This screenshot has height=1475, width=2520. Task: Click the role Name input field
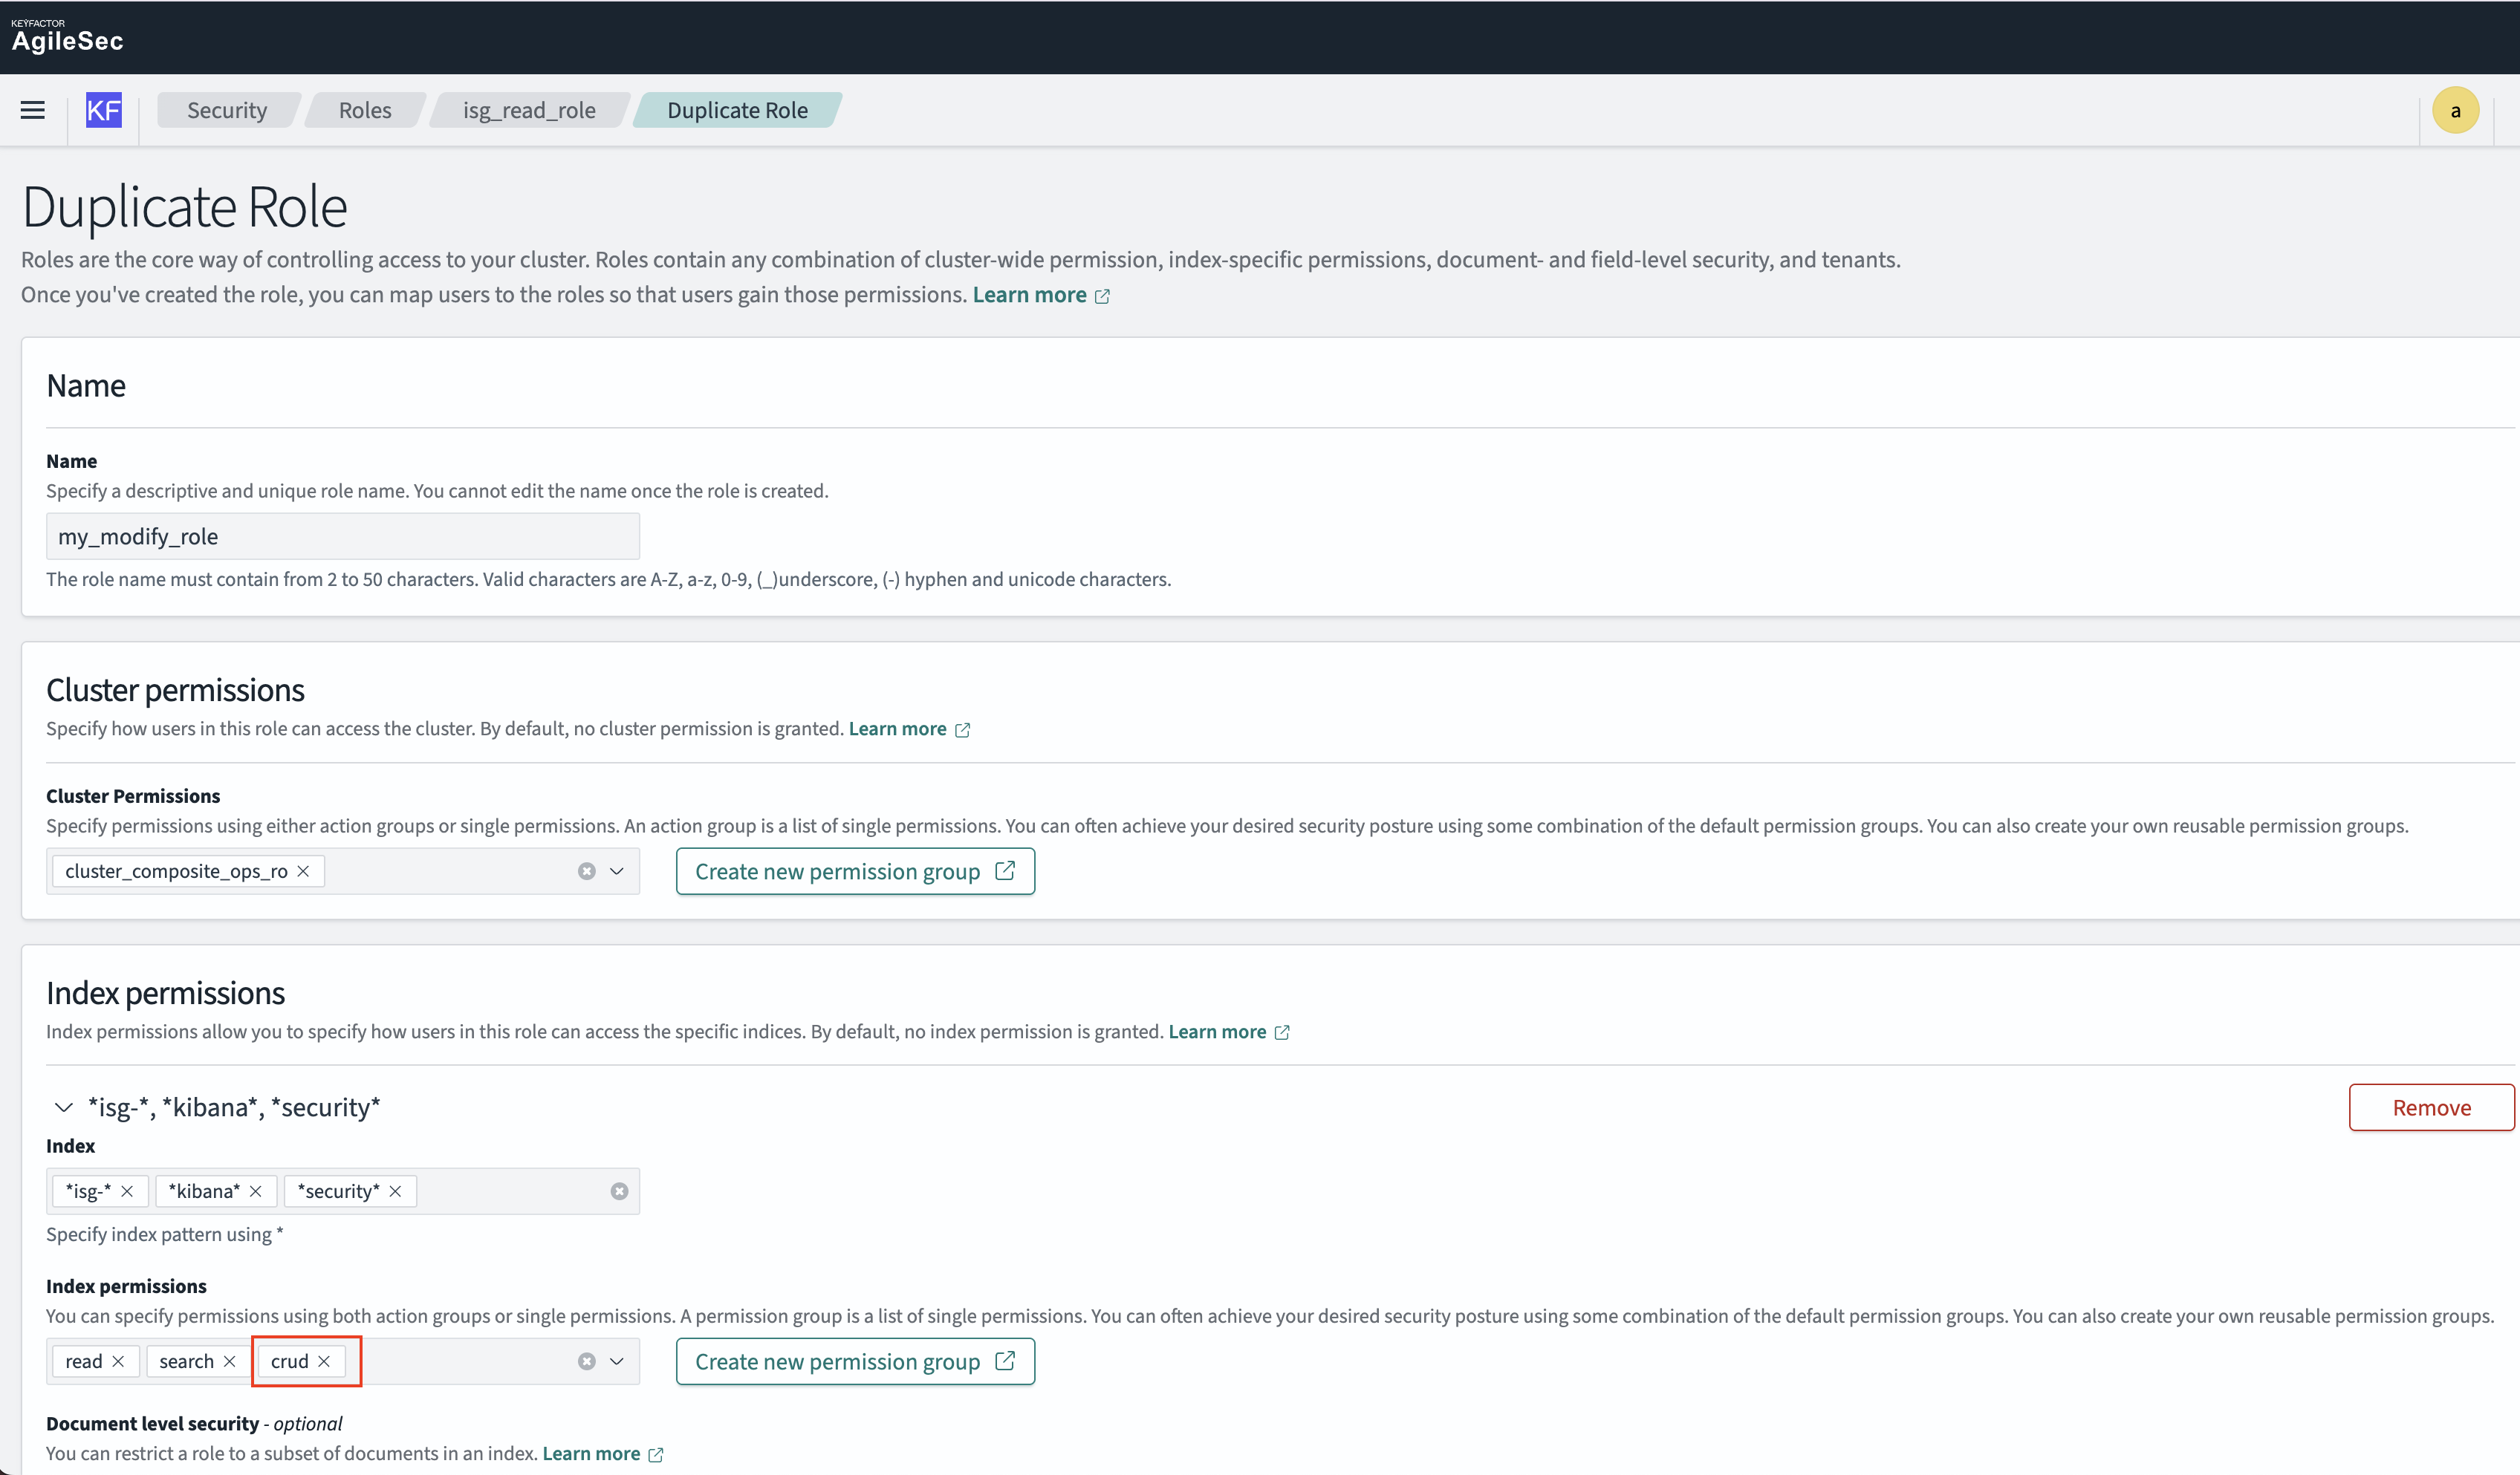(x=342, y=536)
